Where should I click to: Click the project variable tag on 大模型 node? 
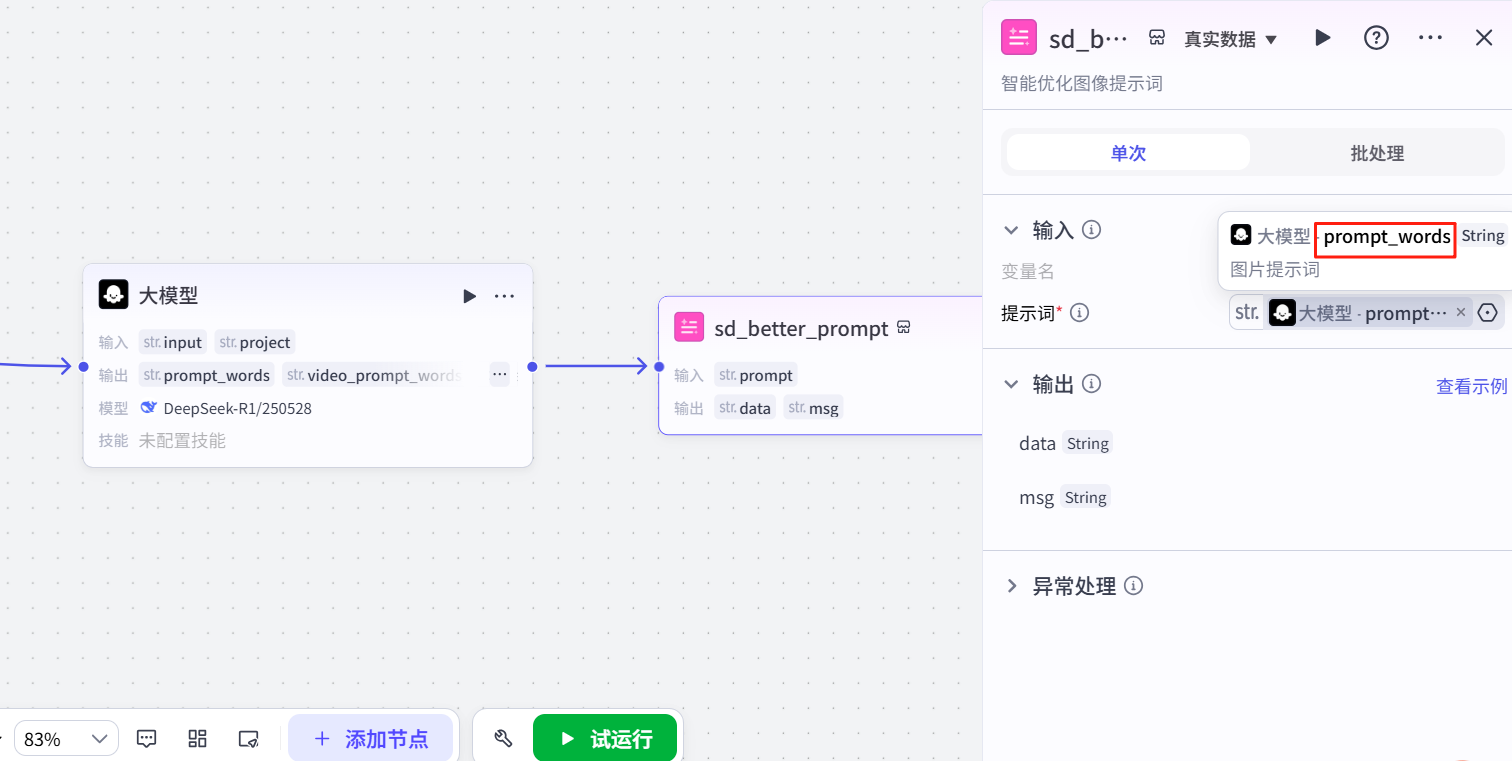coord(255,342)
